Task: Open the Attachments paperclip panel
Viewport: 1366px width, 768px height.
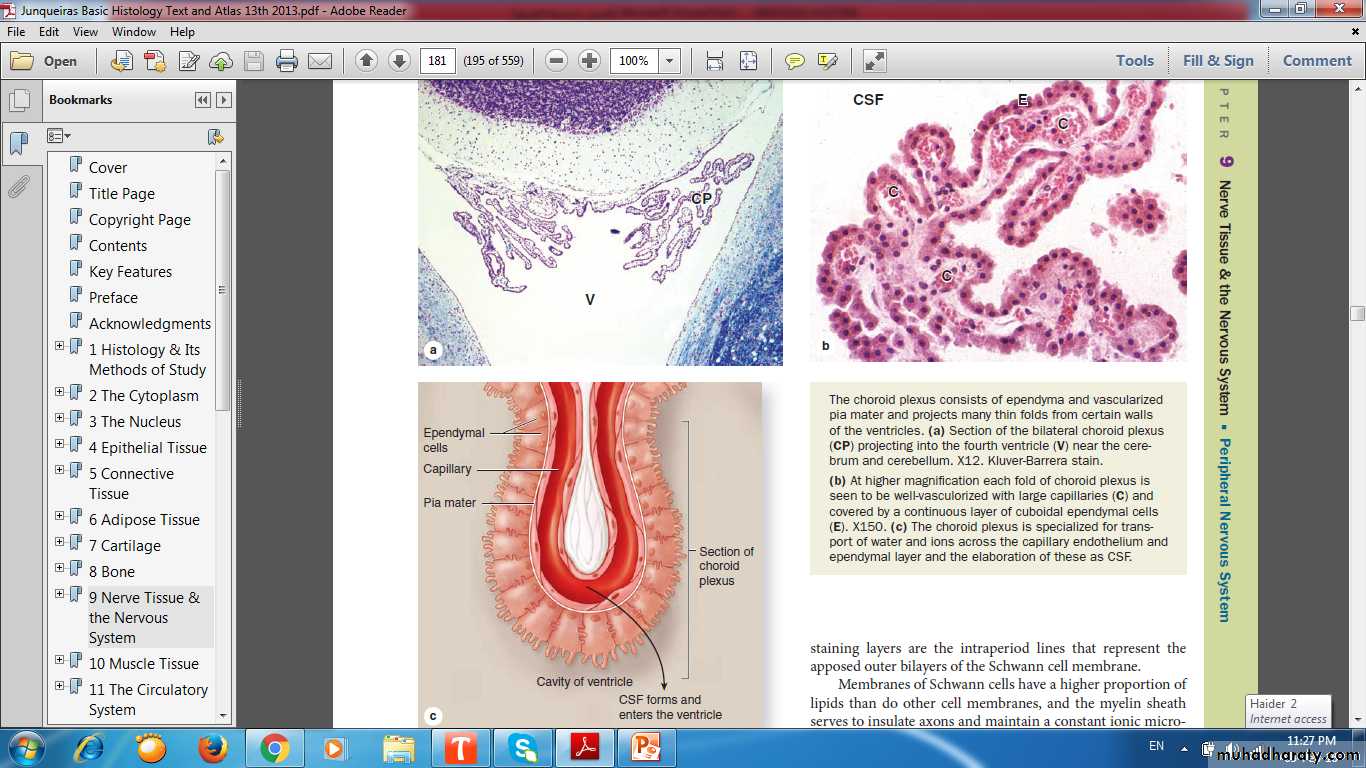Action: (x=18, y=187)
